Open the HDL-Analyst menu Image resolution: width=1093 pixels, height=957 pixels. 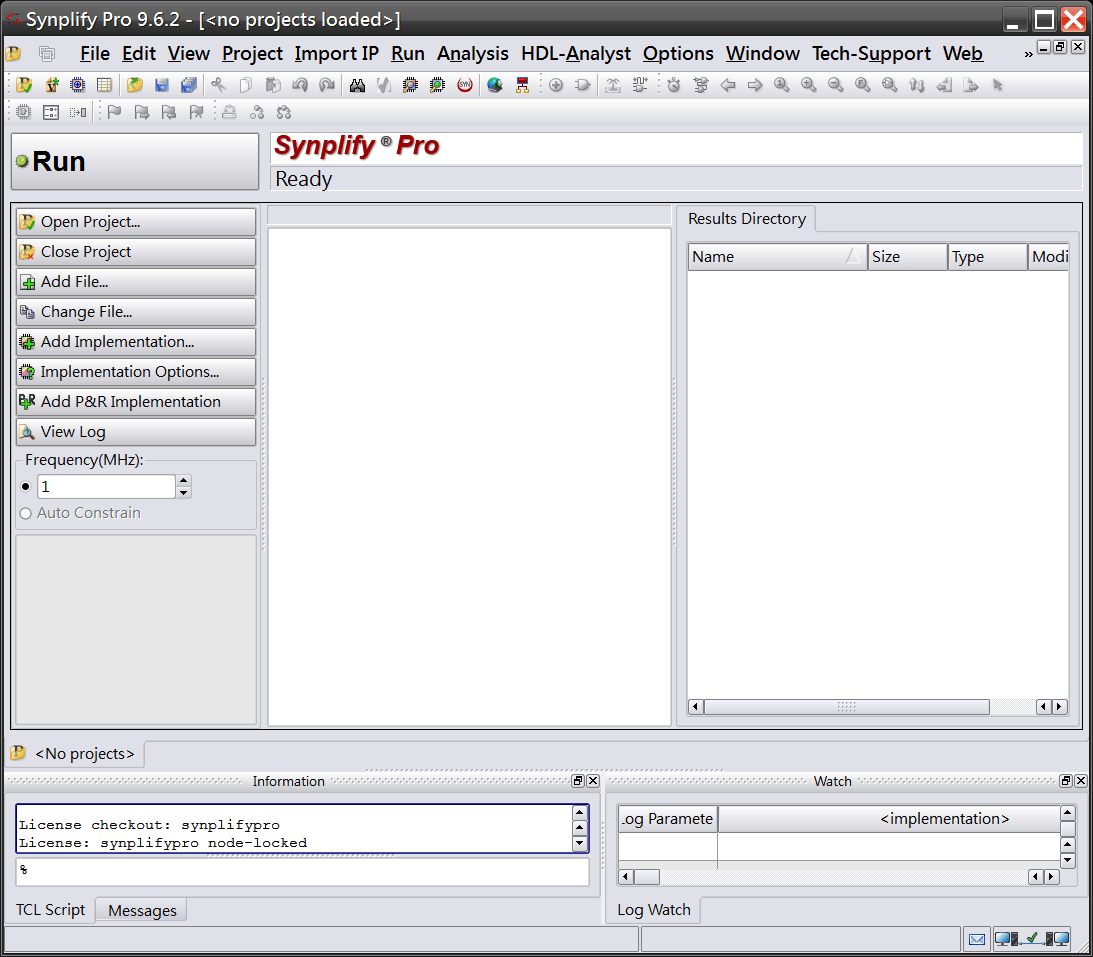(x=576, y=54)
